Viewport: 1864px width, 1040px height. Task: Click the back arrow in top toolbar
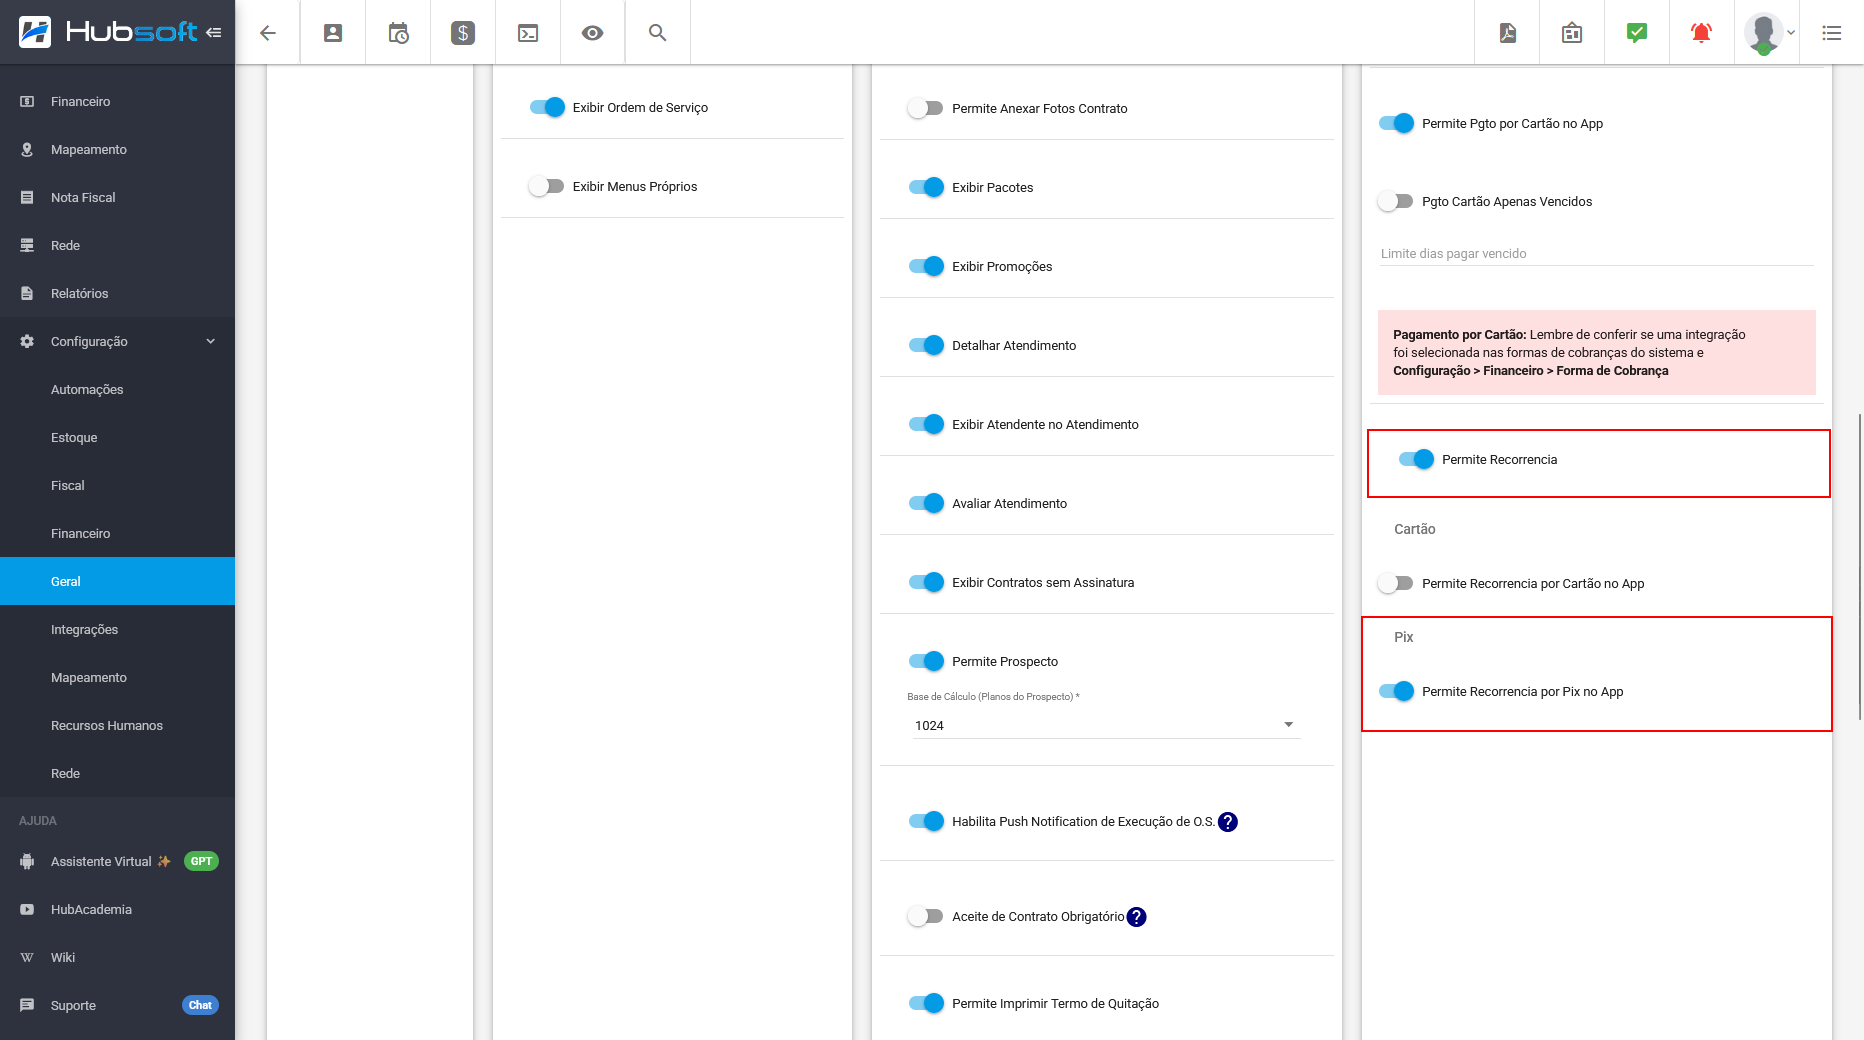pyautogui.click(x=267, y=33)
